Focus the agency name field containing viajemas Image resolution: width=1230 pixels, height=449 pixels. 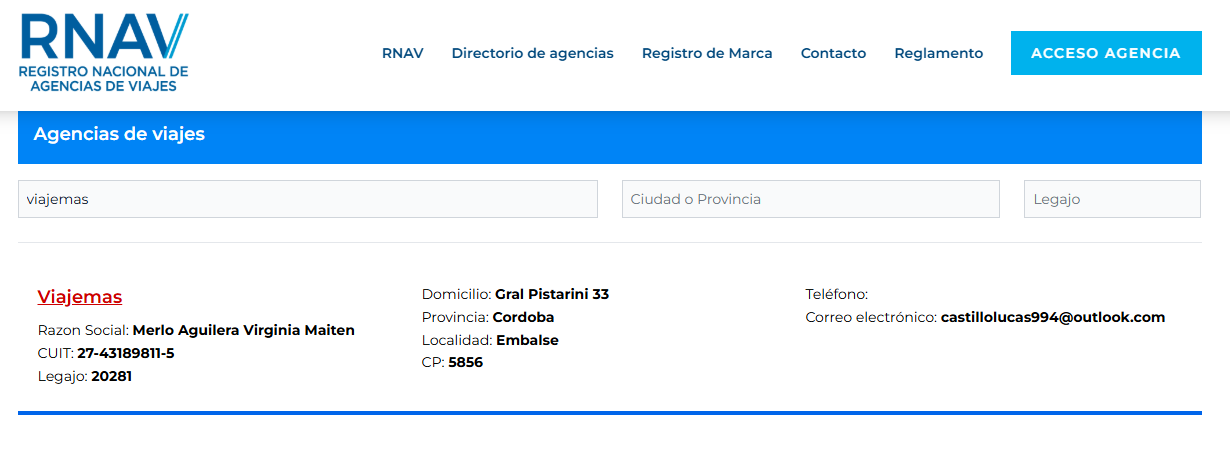(307, 199)
